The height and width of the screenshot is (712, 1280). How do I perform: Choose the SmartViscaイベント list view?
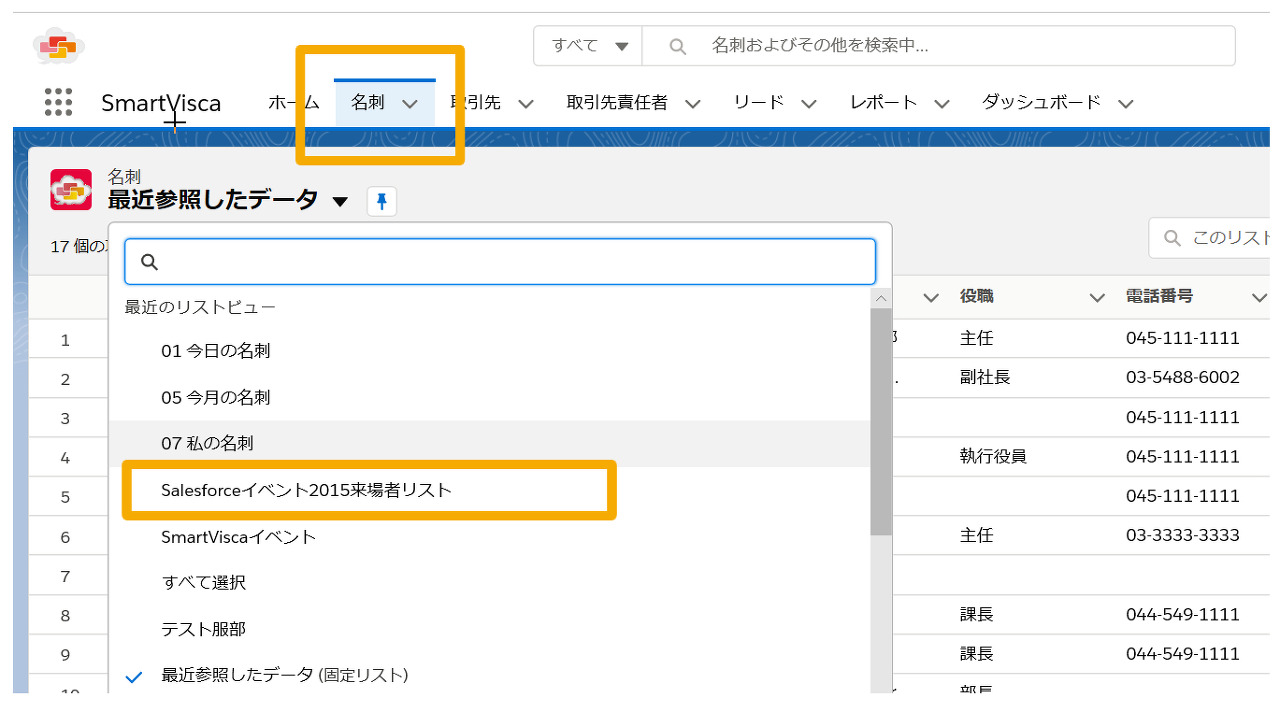pyautogui.click(x=490, y=537)
